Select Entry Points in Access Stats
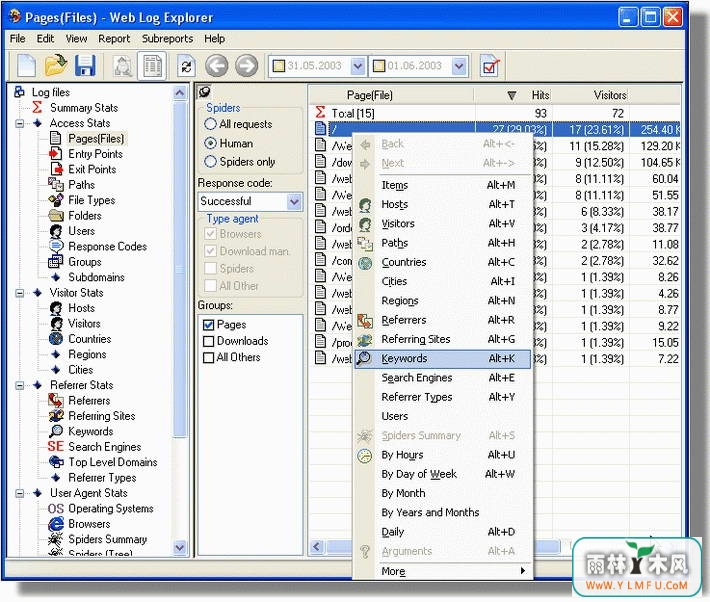 pyautogui.click(x=95, y=154)
